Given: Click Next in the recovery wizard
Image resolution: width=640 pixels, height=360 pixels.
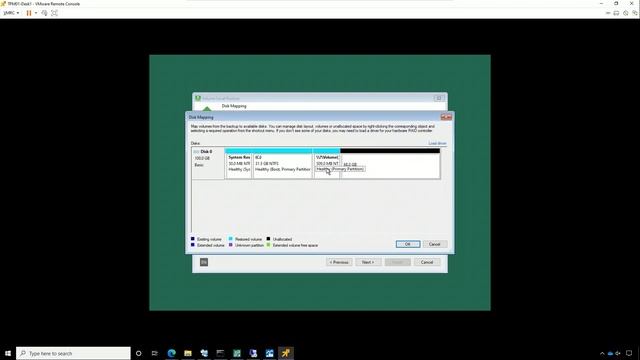Looking at the screenshot, I should point(368,262).
